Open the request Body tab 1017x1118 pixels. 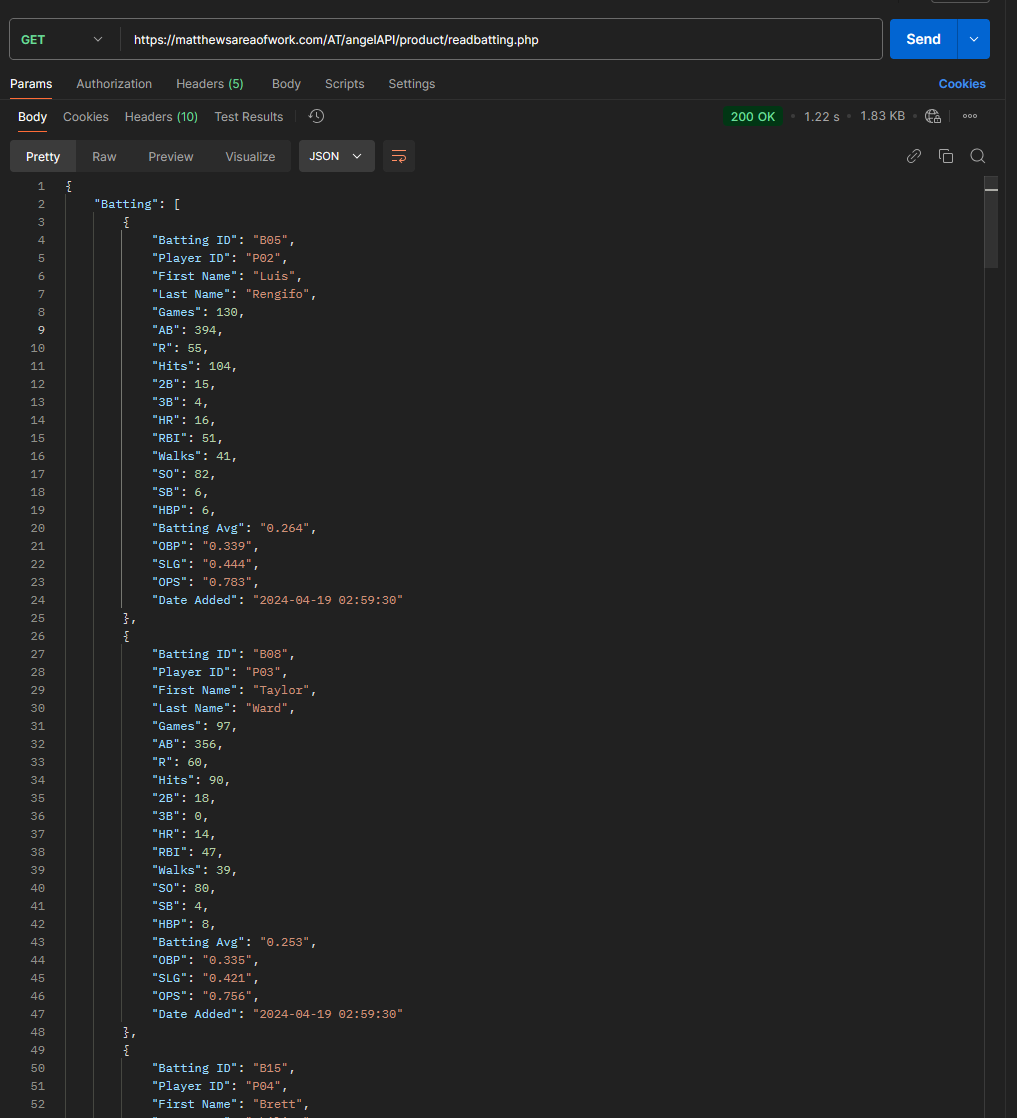tap(286, 83)
